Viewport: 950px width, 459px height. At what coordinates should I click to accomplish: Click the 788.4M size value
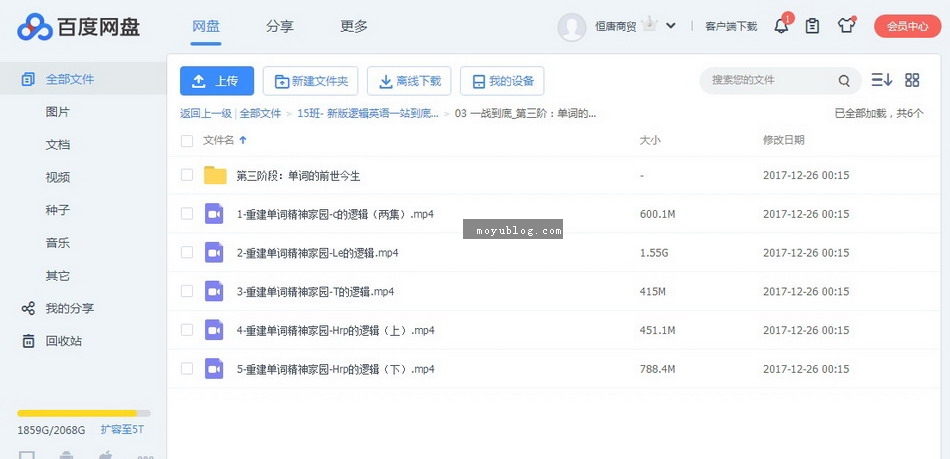(x=657, y=369)
